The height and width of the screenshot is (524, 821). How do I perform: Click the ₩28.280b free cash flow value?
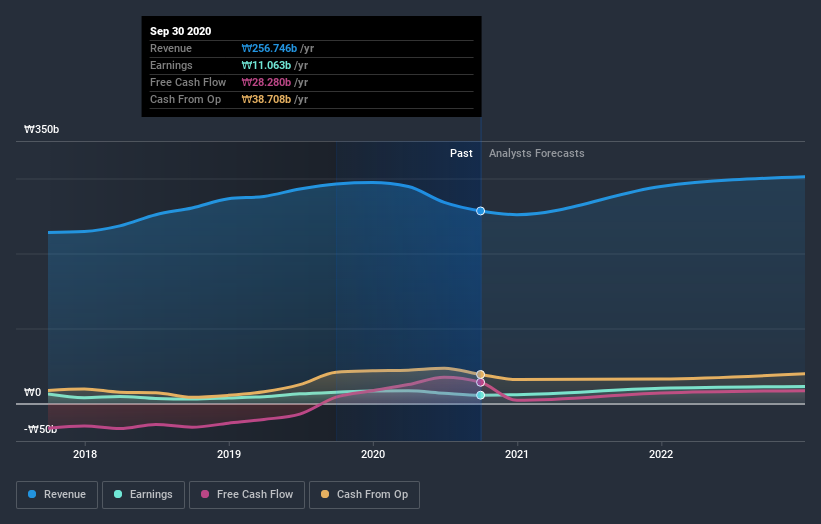point(266,82)
